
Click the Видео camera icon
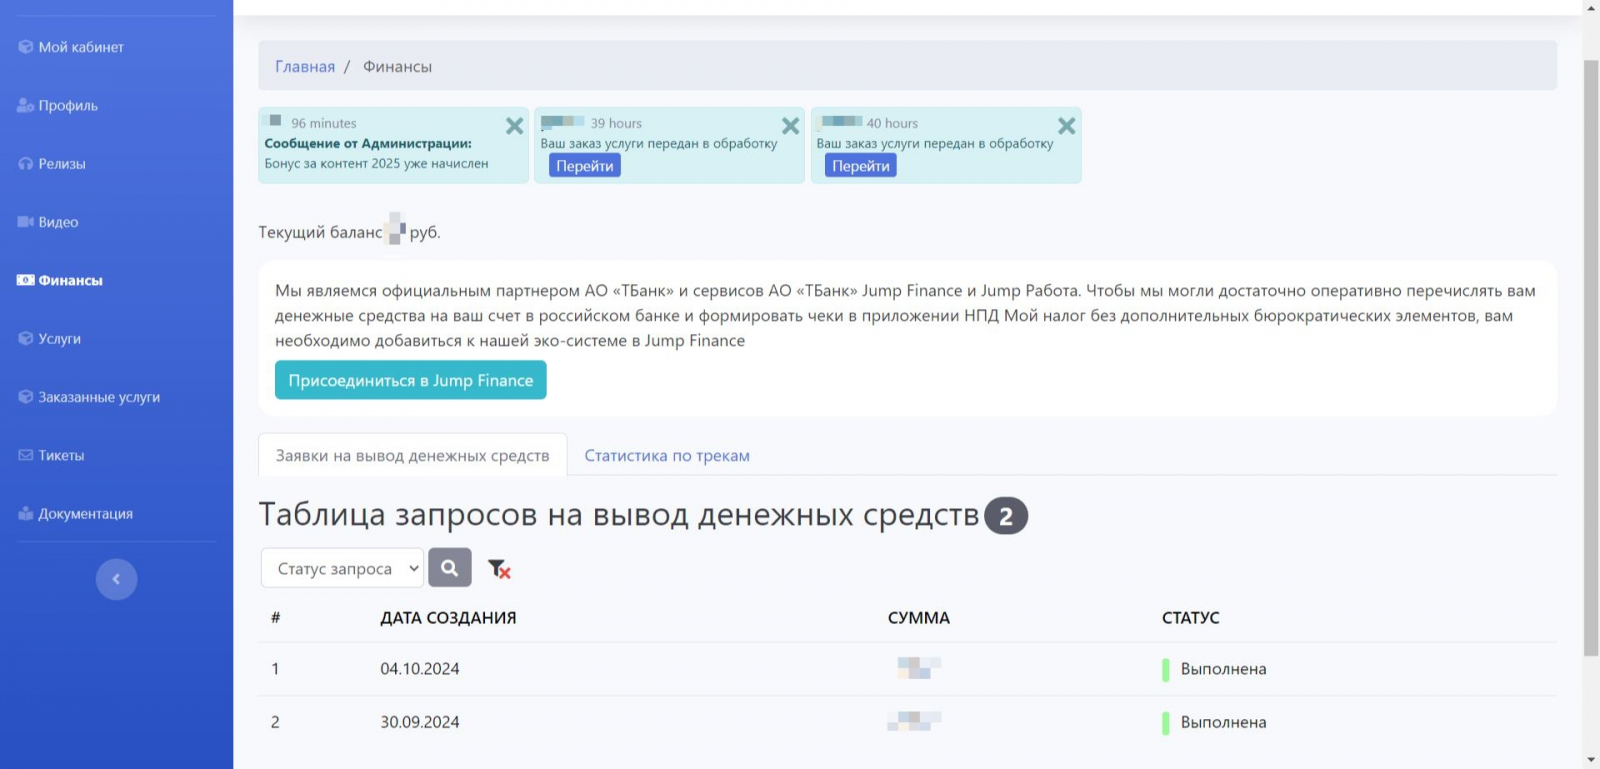pos(26,222)
